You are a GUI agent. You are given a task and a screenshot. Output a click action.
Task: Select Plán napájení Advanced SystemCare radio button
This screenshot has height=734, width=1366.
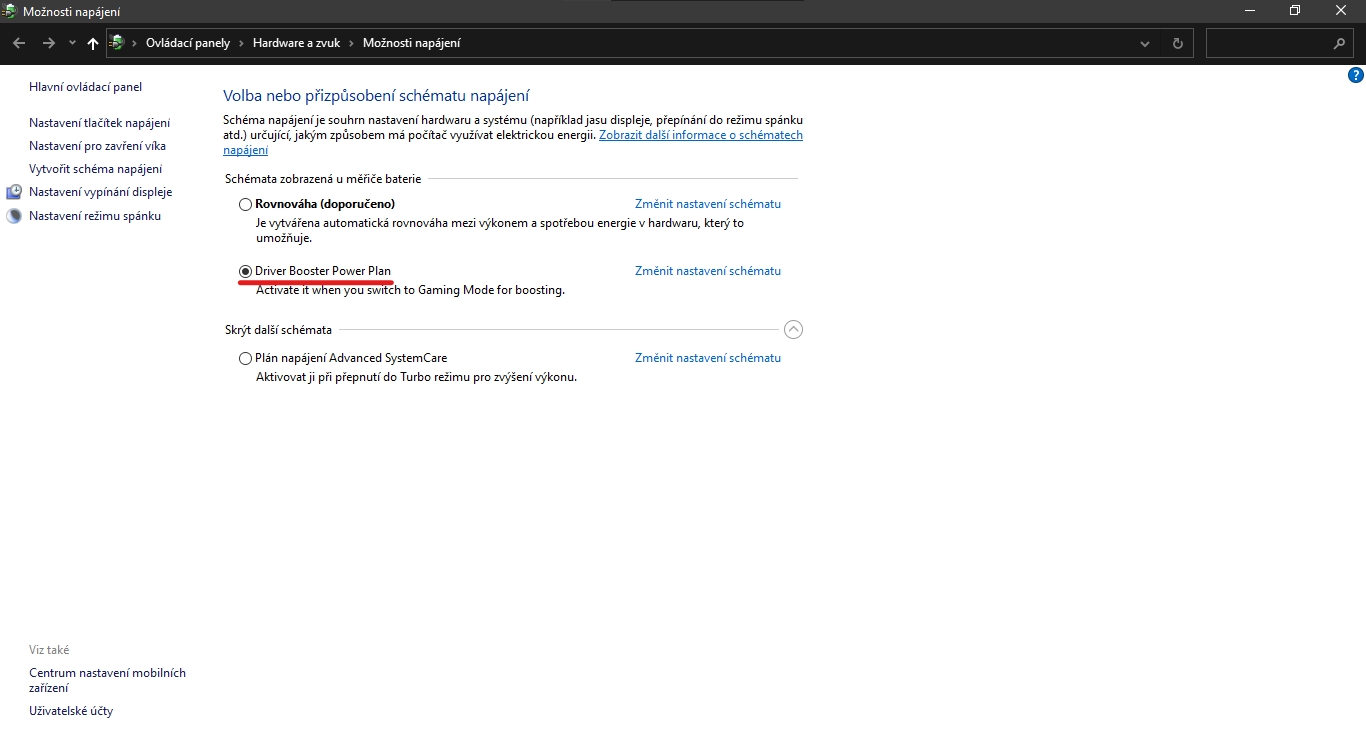coord(245,358)
